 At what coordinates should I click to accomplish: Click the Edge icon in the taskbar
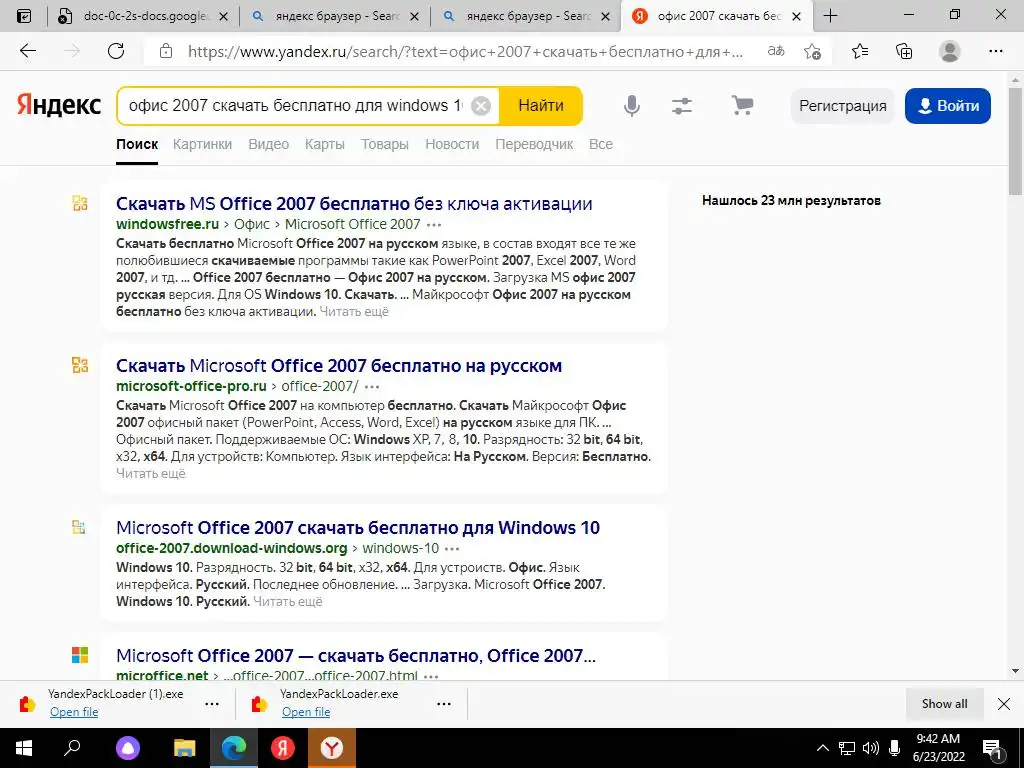point(234,748)
